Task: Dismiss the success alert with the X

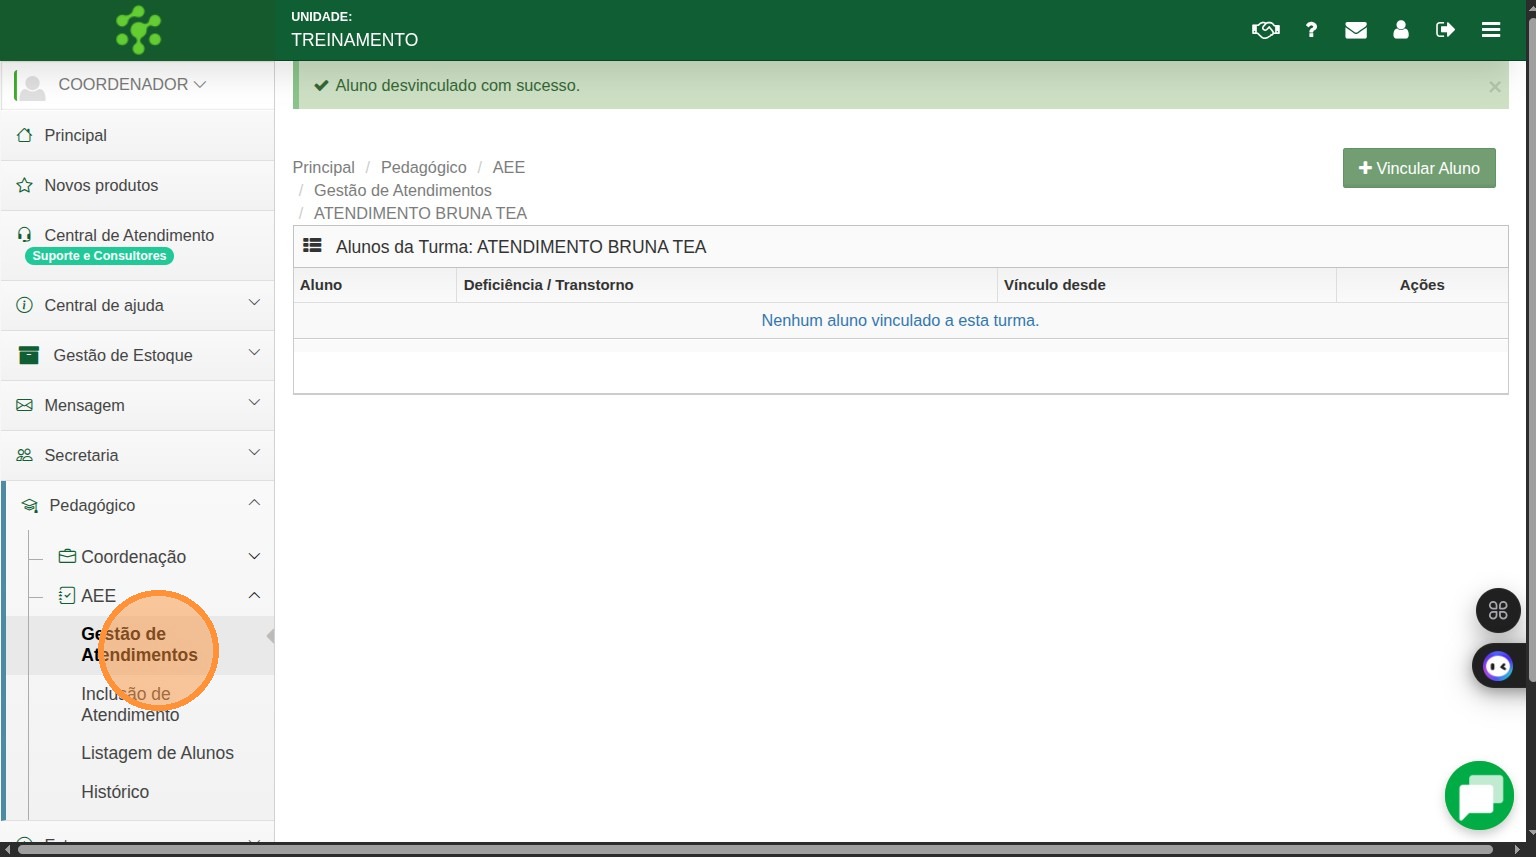Action: pos(1495,87)
